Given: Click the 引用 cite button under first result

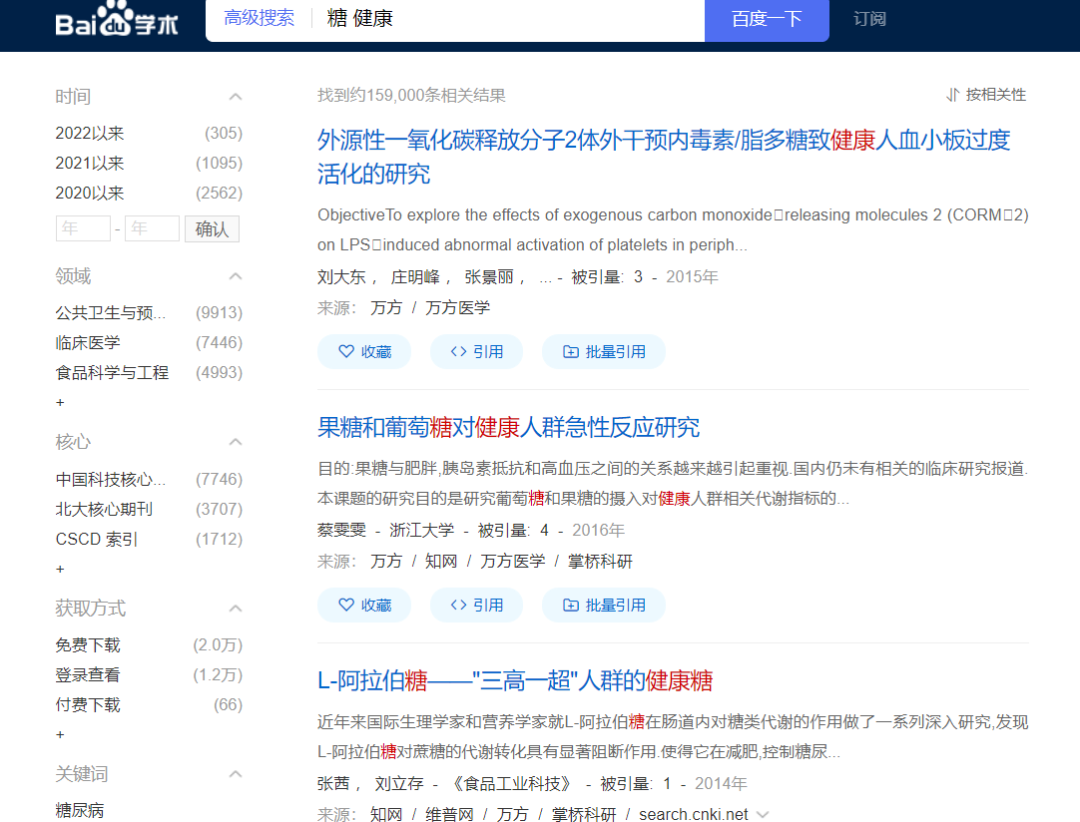Looking at the screenshot, I should pyautogui.click(x=477, y=352).
